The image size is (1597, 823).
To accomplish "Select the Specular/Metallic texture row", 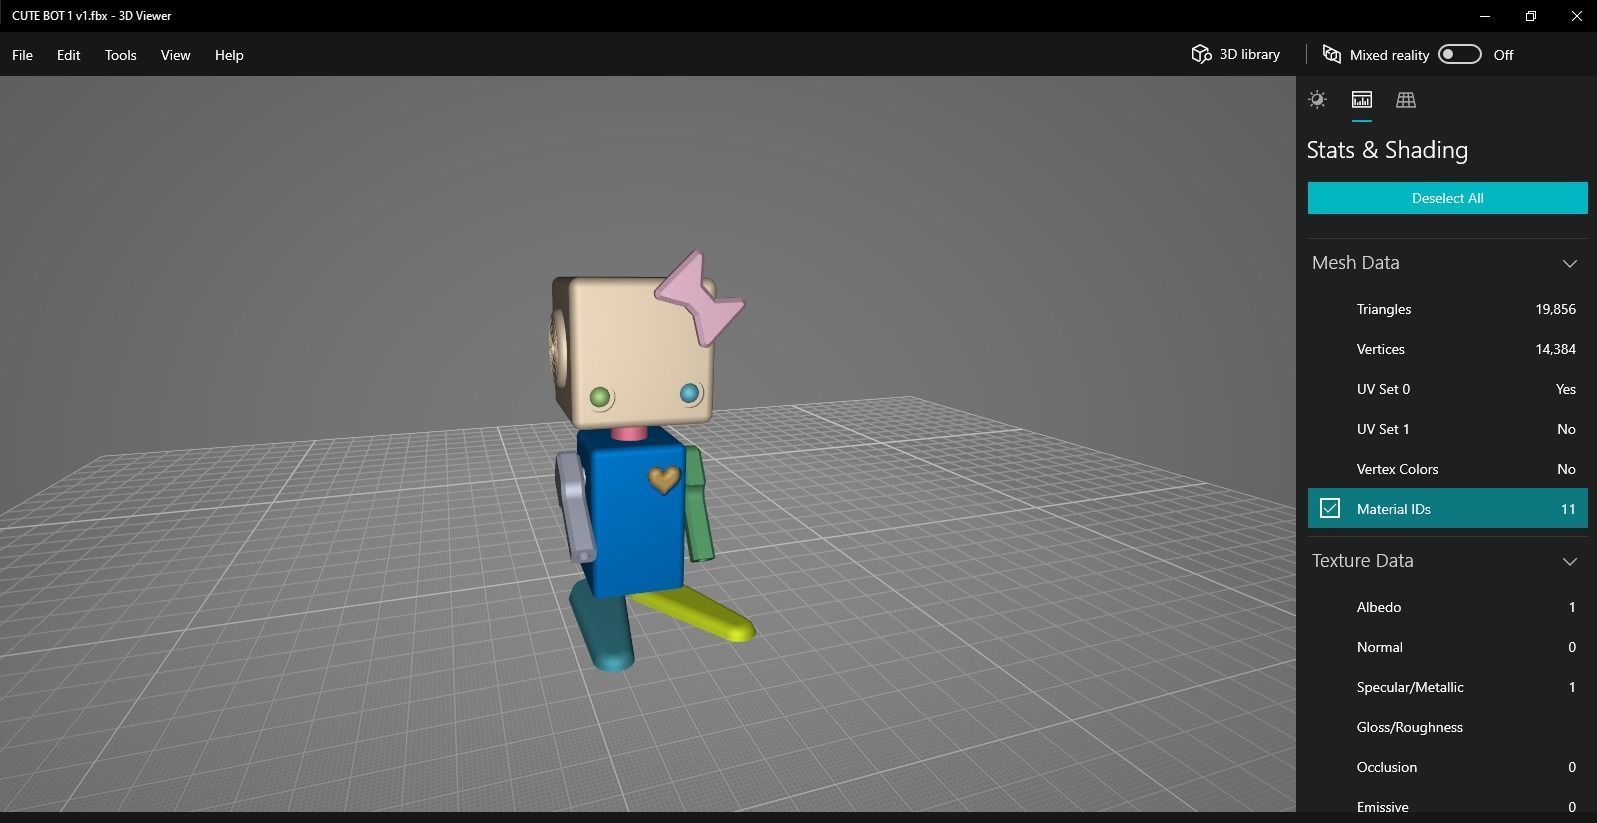I will tap(1447, 687).
